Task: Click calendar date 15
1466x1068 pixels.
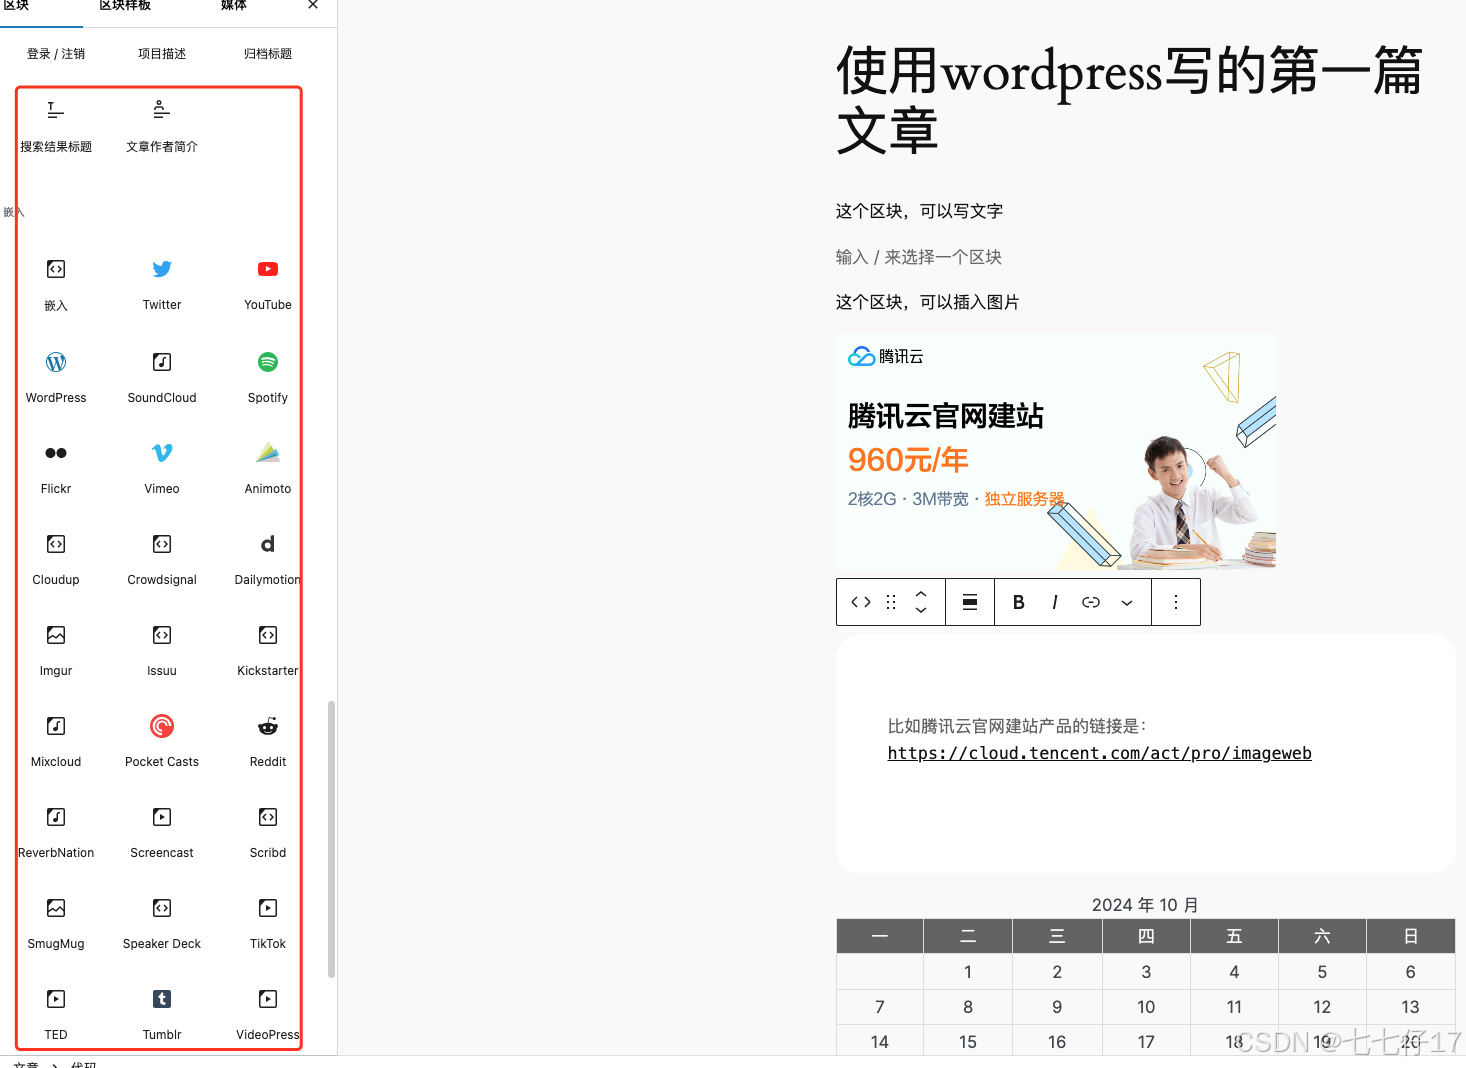Action: (x=968, y=1042)
